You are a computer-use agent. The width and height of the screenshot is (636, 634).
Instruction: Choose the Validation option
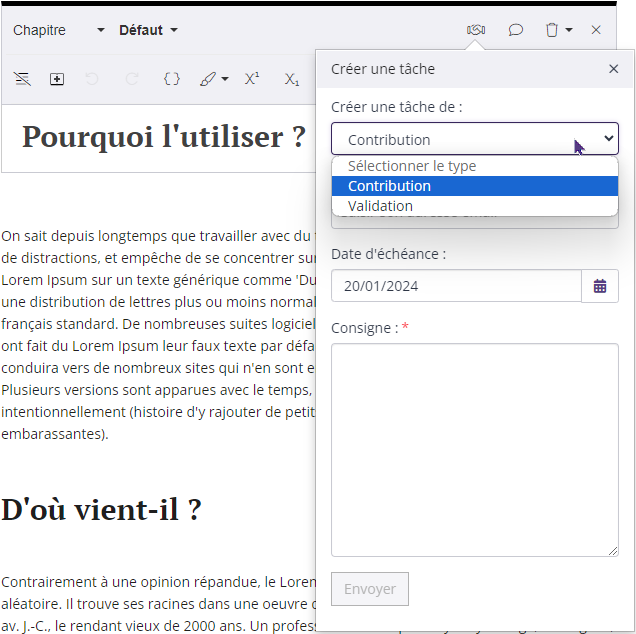pyautogui.click(x=475, y=206)
